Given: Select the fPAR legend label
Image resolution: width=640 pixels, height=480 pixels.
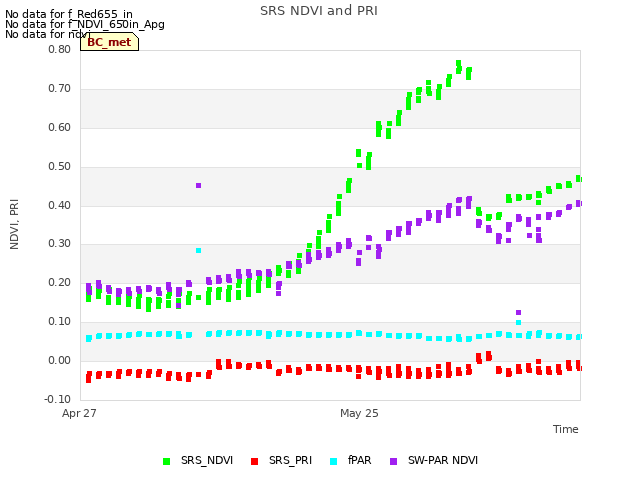Looking at the screenshot, I should pyautogui.click(x=360, y=460).
